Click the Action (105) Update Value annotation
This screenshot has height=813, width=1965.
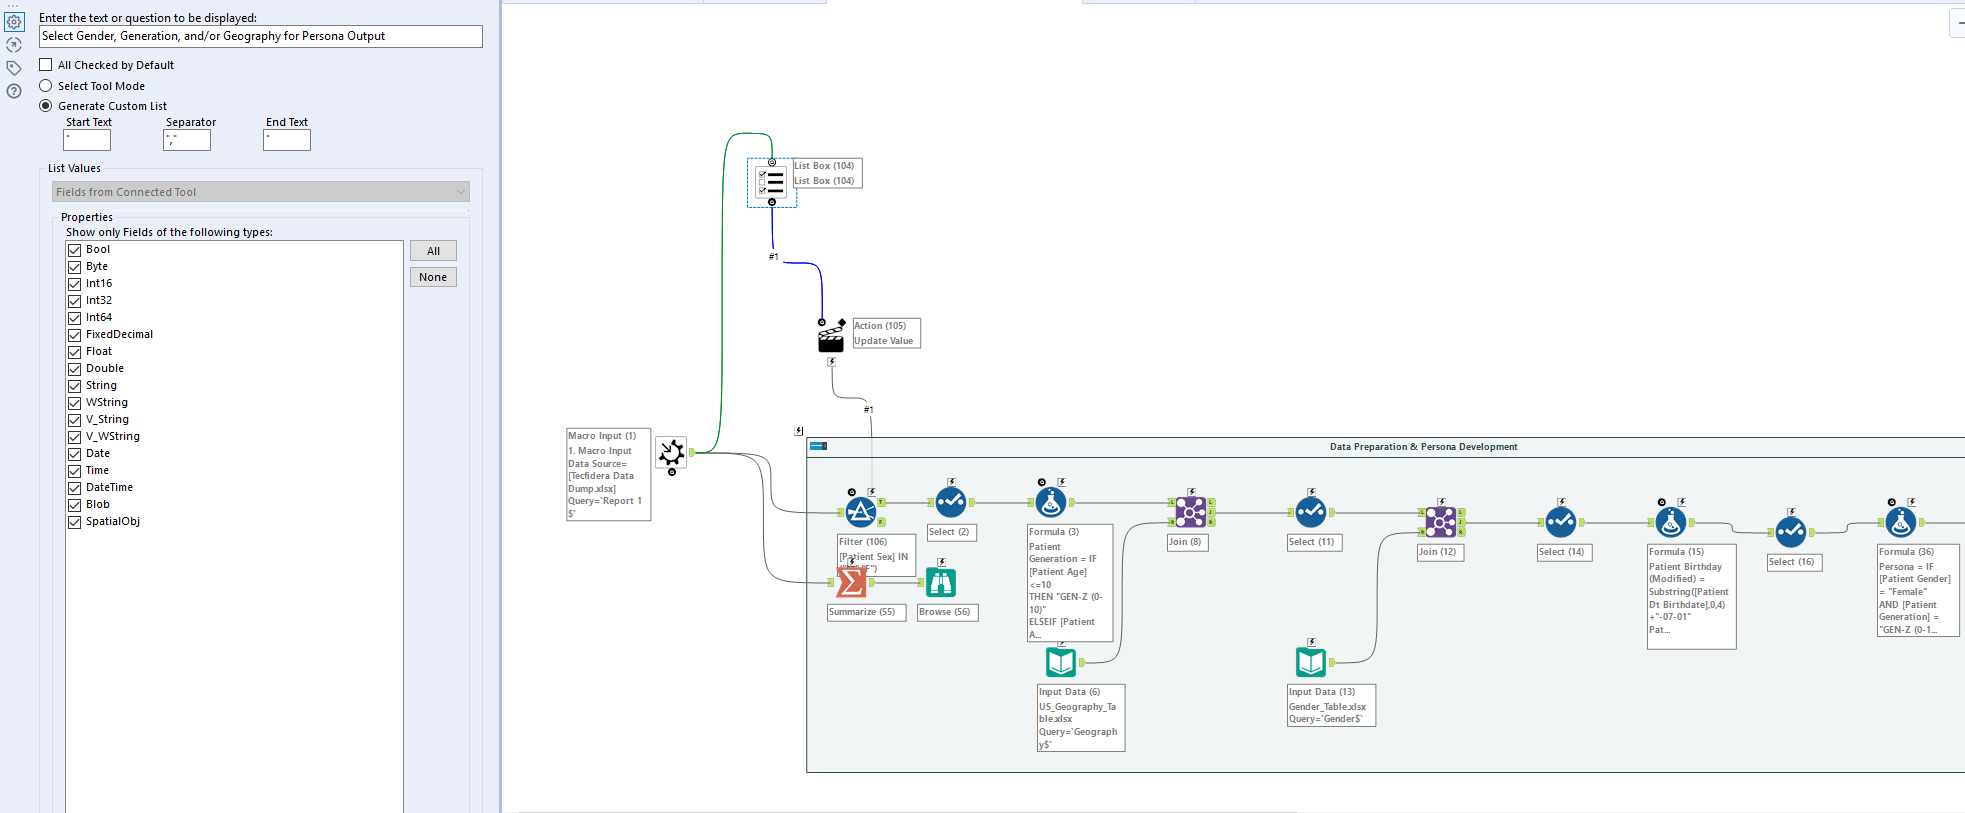pyautogui.click(x=885, y=333)
